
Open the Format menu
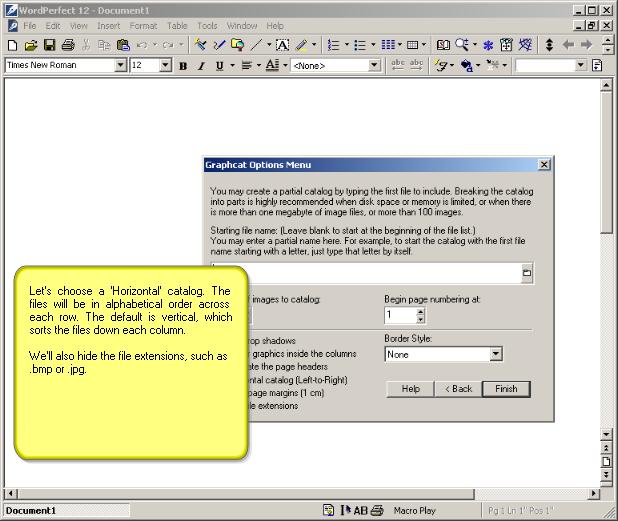coord(143,26)
